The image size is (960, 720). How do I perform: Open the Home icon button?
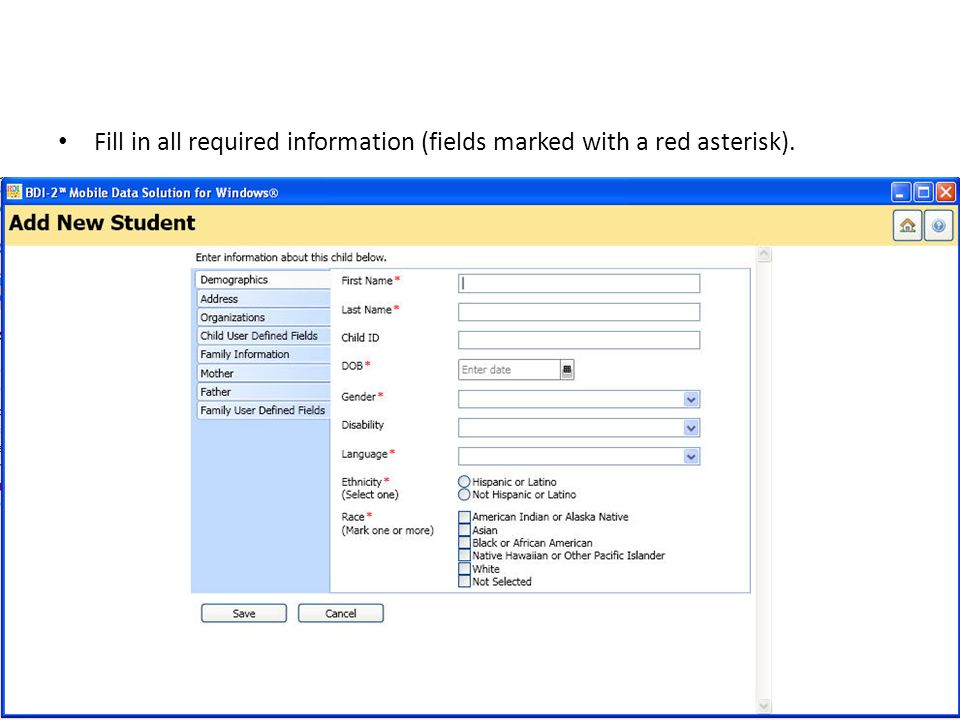[x=907, y=225]
